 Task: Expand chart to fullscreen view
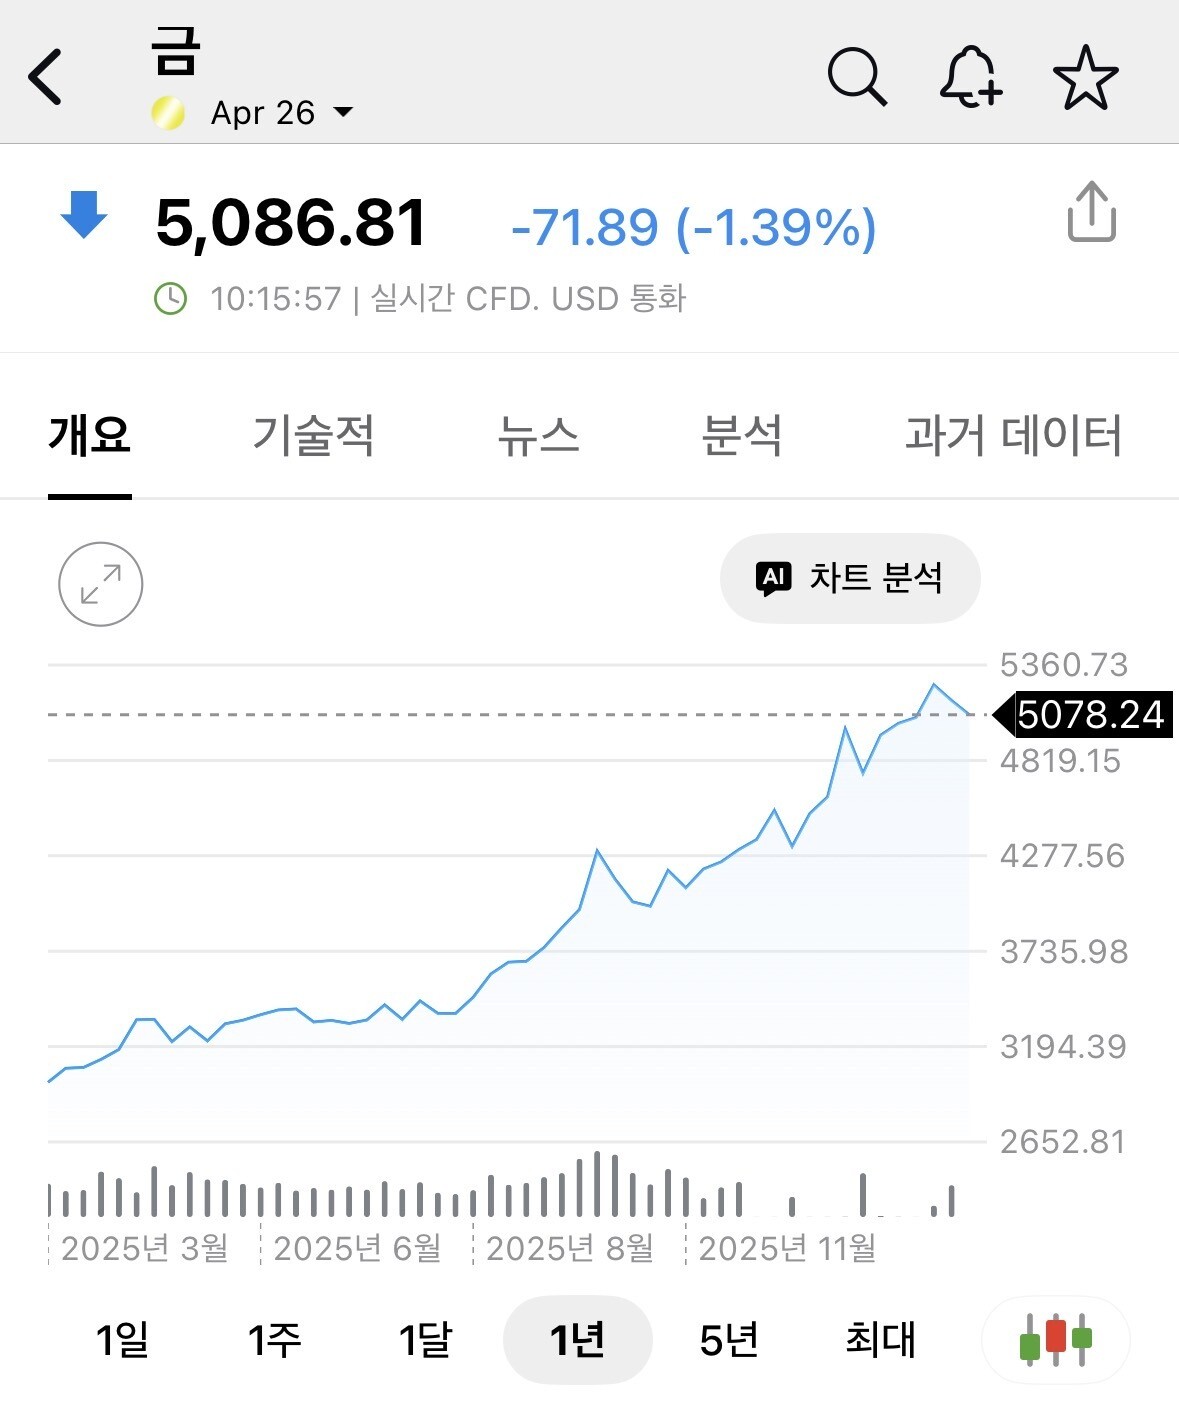click(x=101, y=584)
